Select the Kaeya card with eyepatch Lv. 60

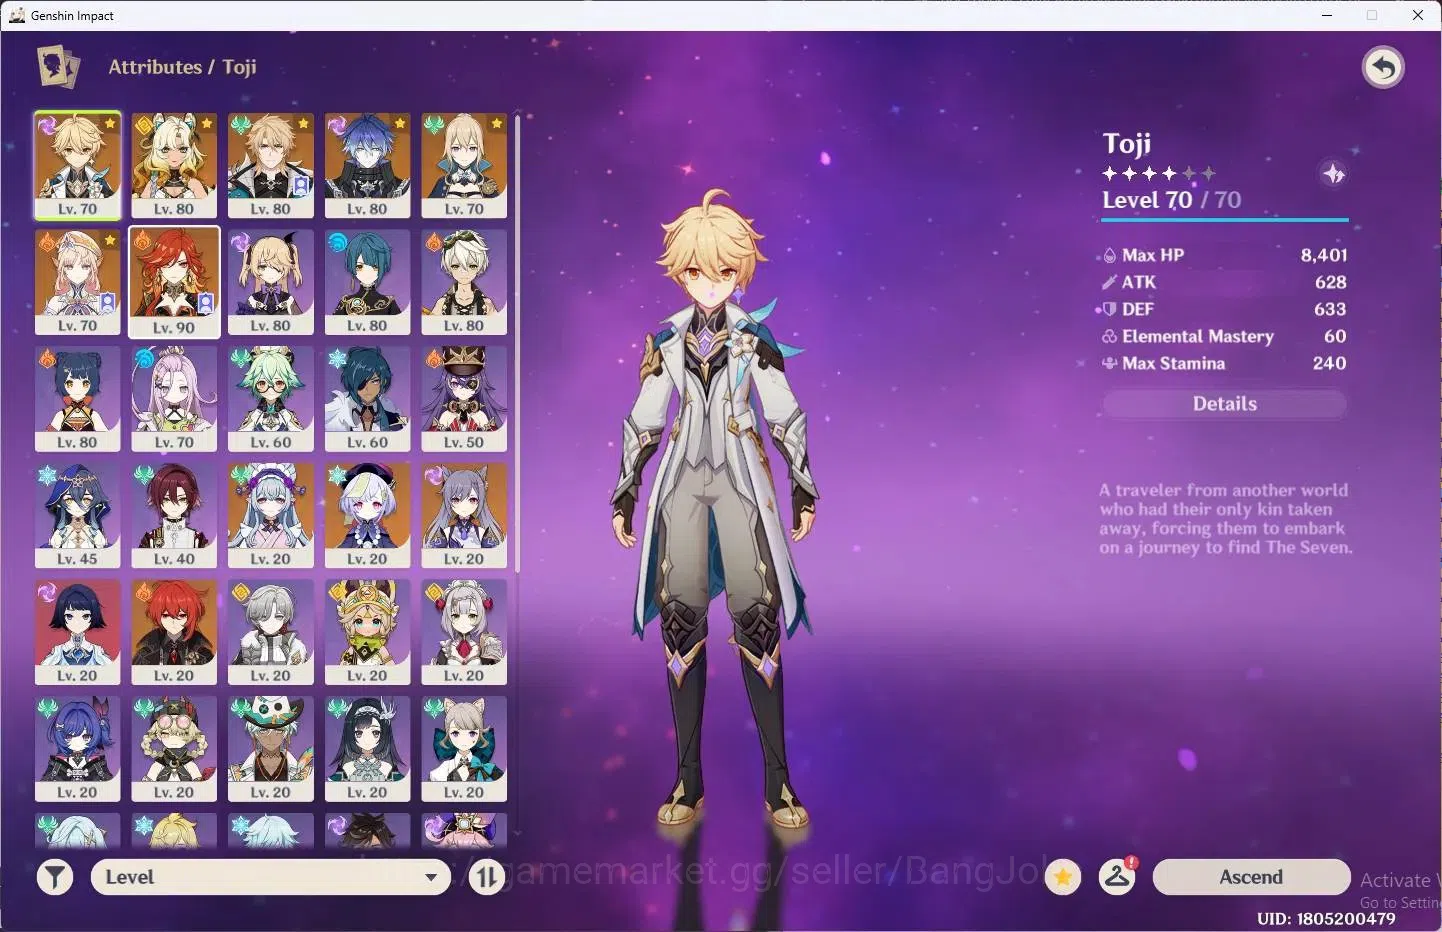click(367, 399)
